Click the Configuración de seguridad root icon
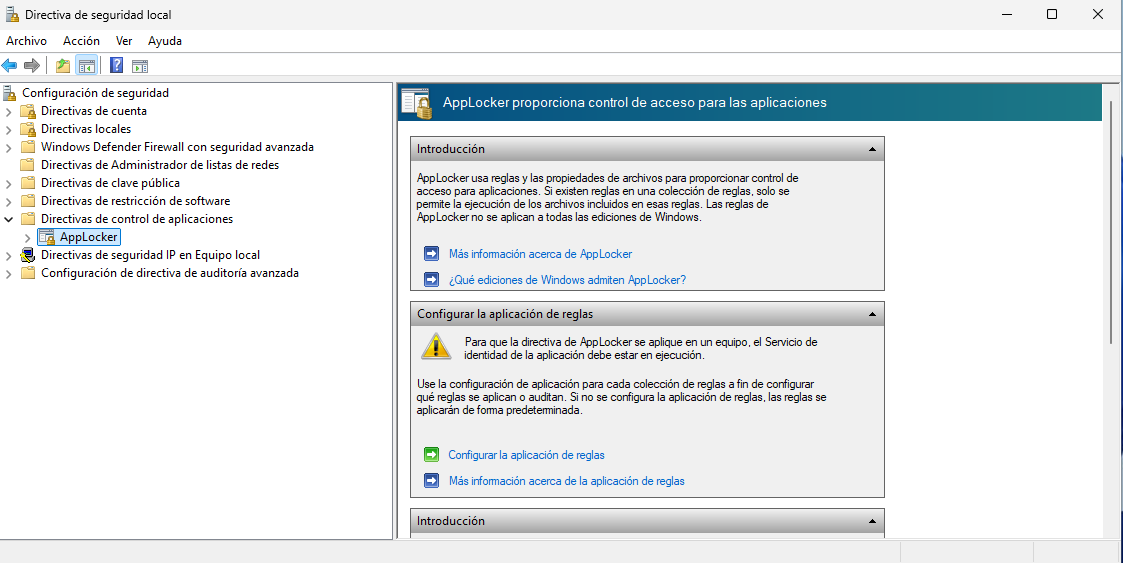 [x=10, y=93]
